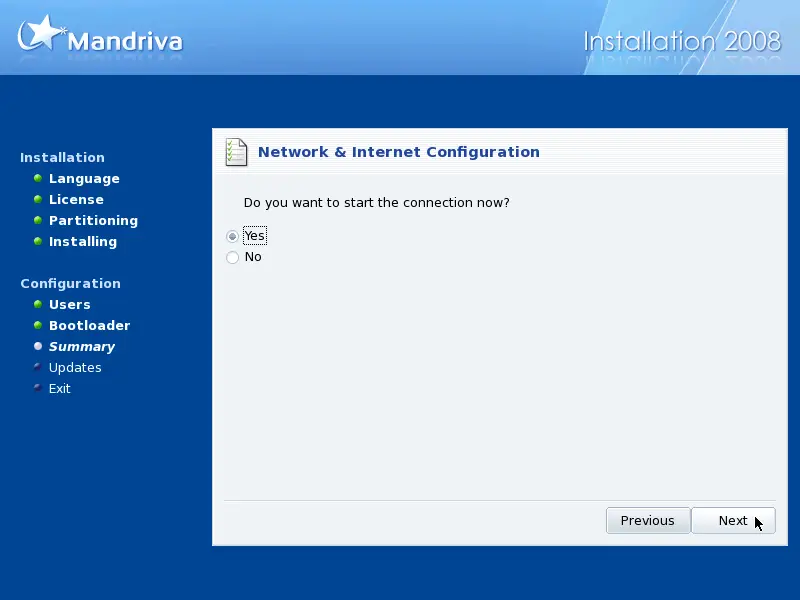800x600 pixels.
Task: Click the Summary step label
Action: coord(82,347)
